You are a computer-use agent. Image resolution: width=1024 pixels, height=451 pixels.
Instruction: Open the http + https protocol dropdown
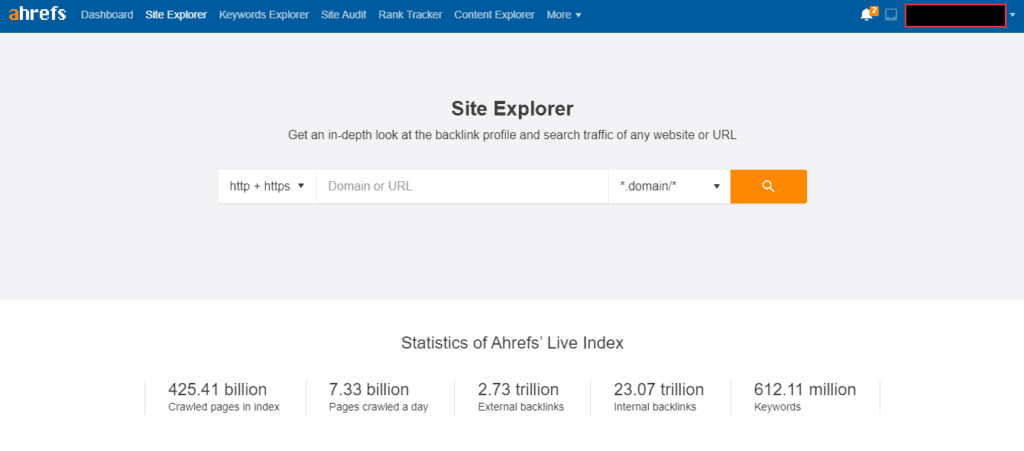pos(267,186)
